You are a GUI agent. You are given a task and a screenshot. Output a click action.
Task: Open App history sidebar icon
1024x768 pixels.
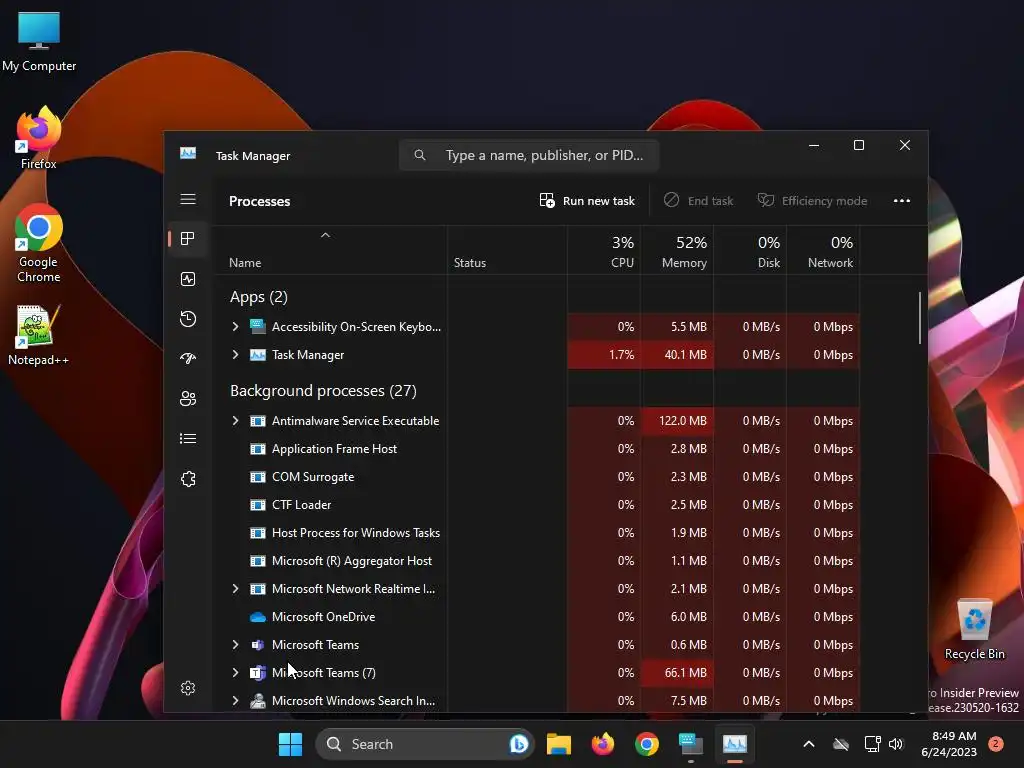point(188,319)
